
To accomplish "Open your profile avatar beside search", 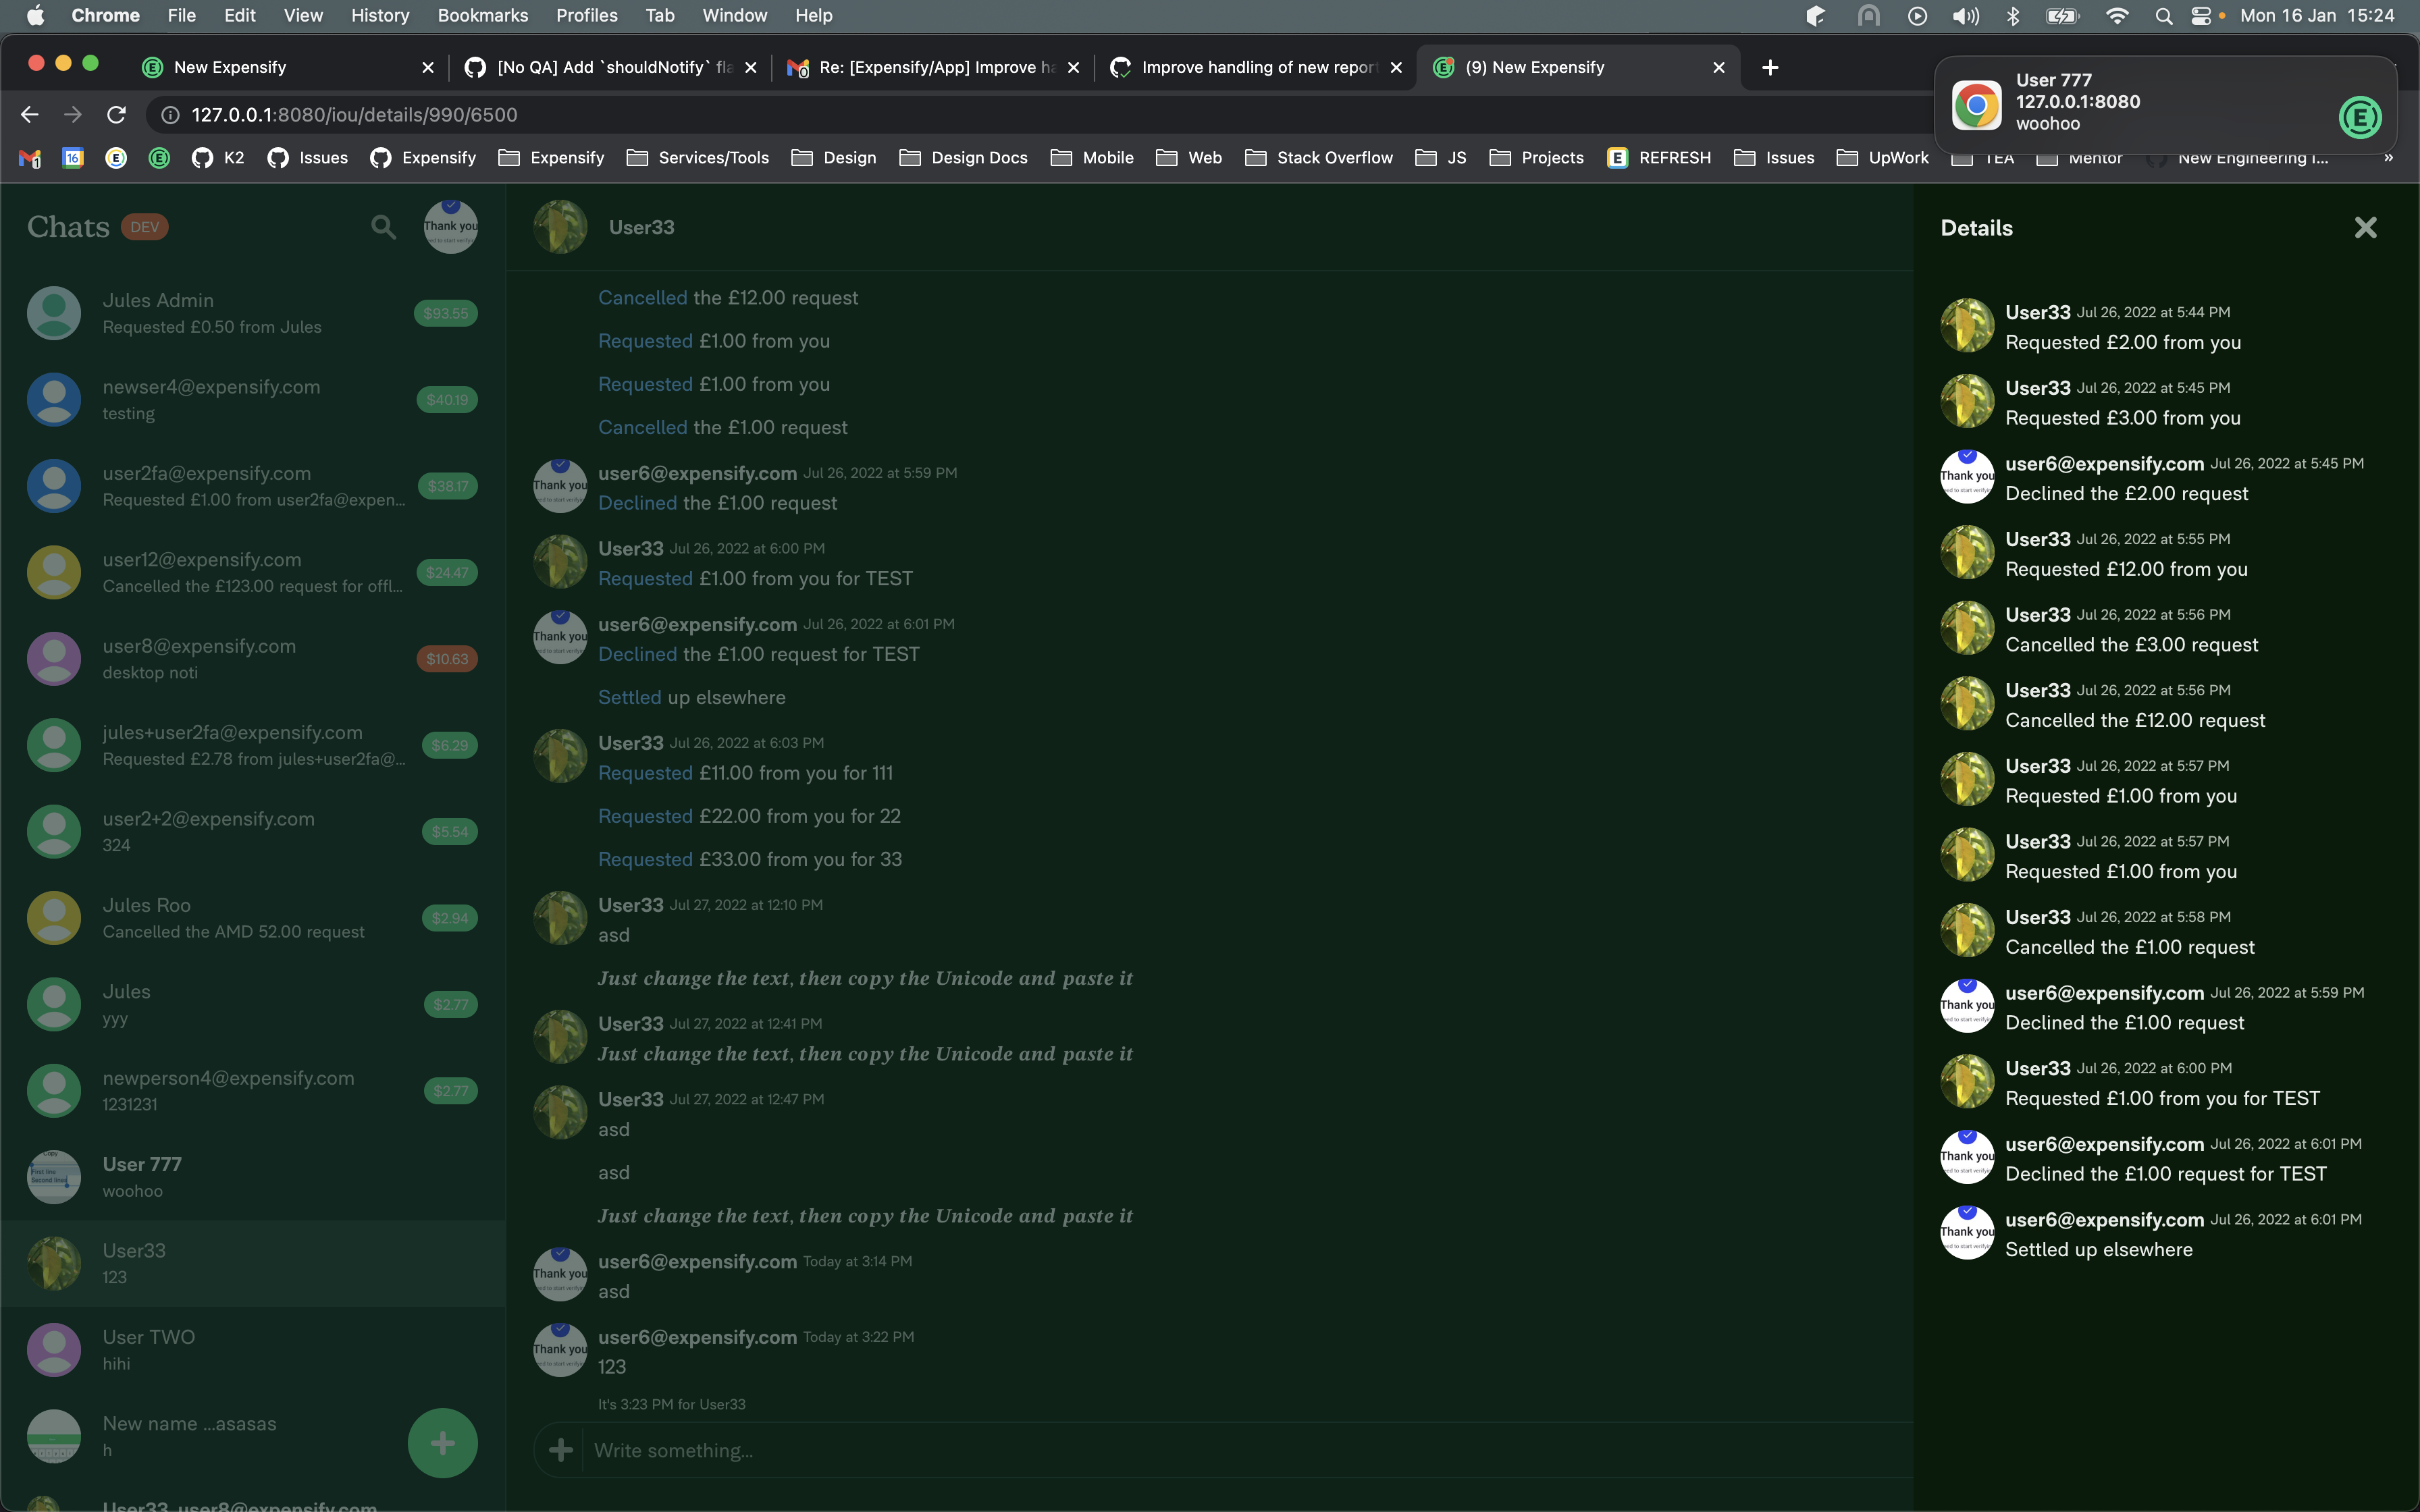I will point(450,227).
